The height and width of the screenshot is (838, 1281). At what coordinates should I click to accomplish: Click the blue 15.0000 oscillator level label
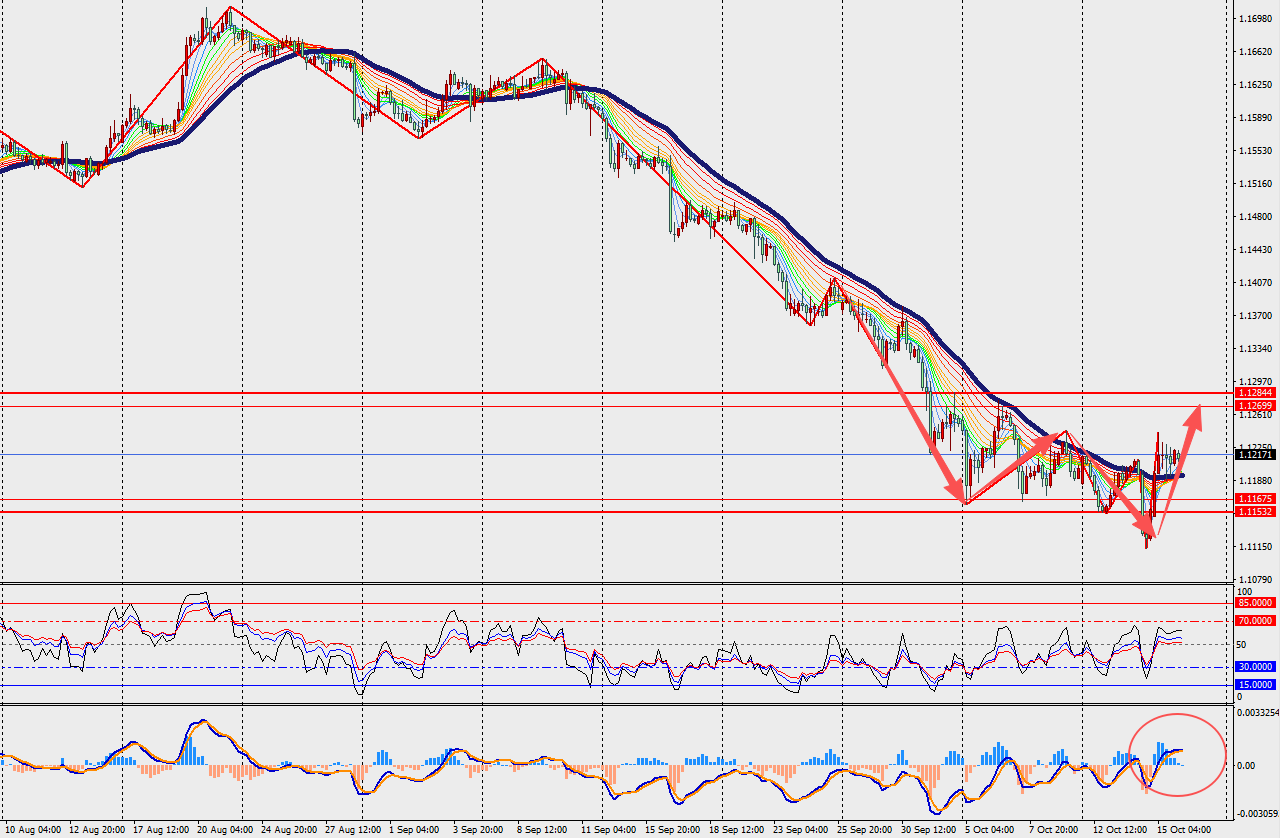(x=1255, y=685)
